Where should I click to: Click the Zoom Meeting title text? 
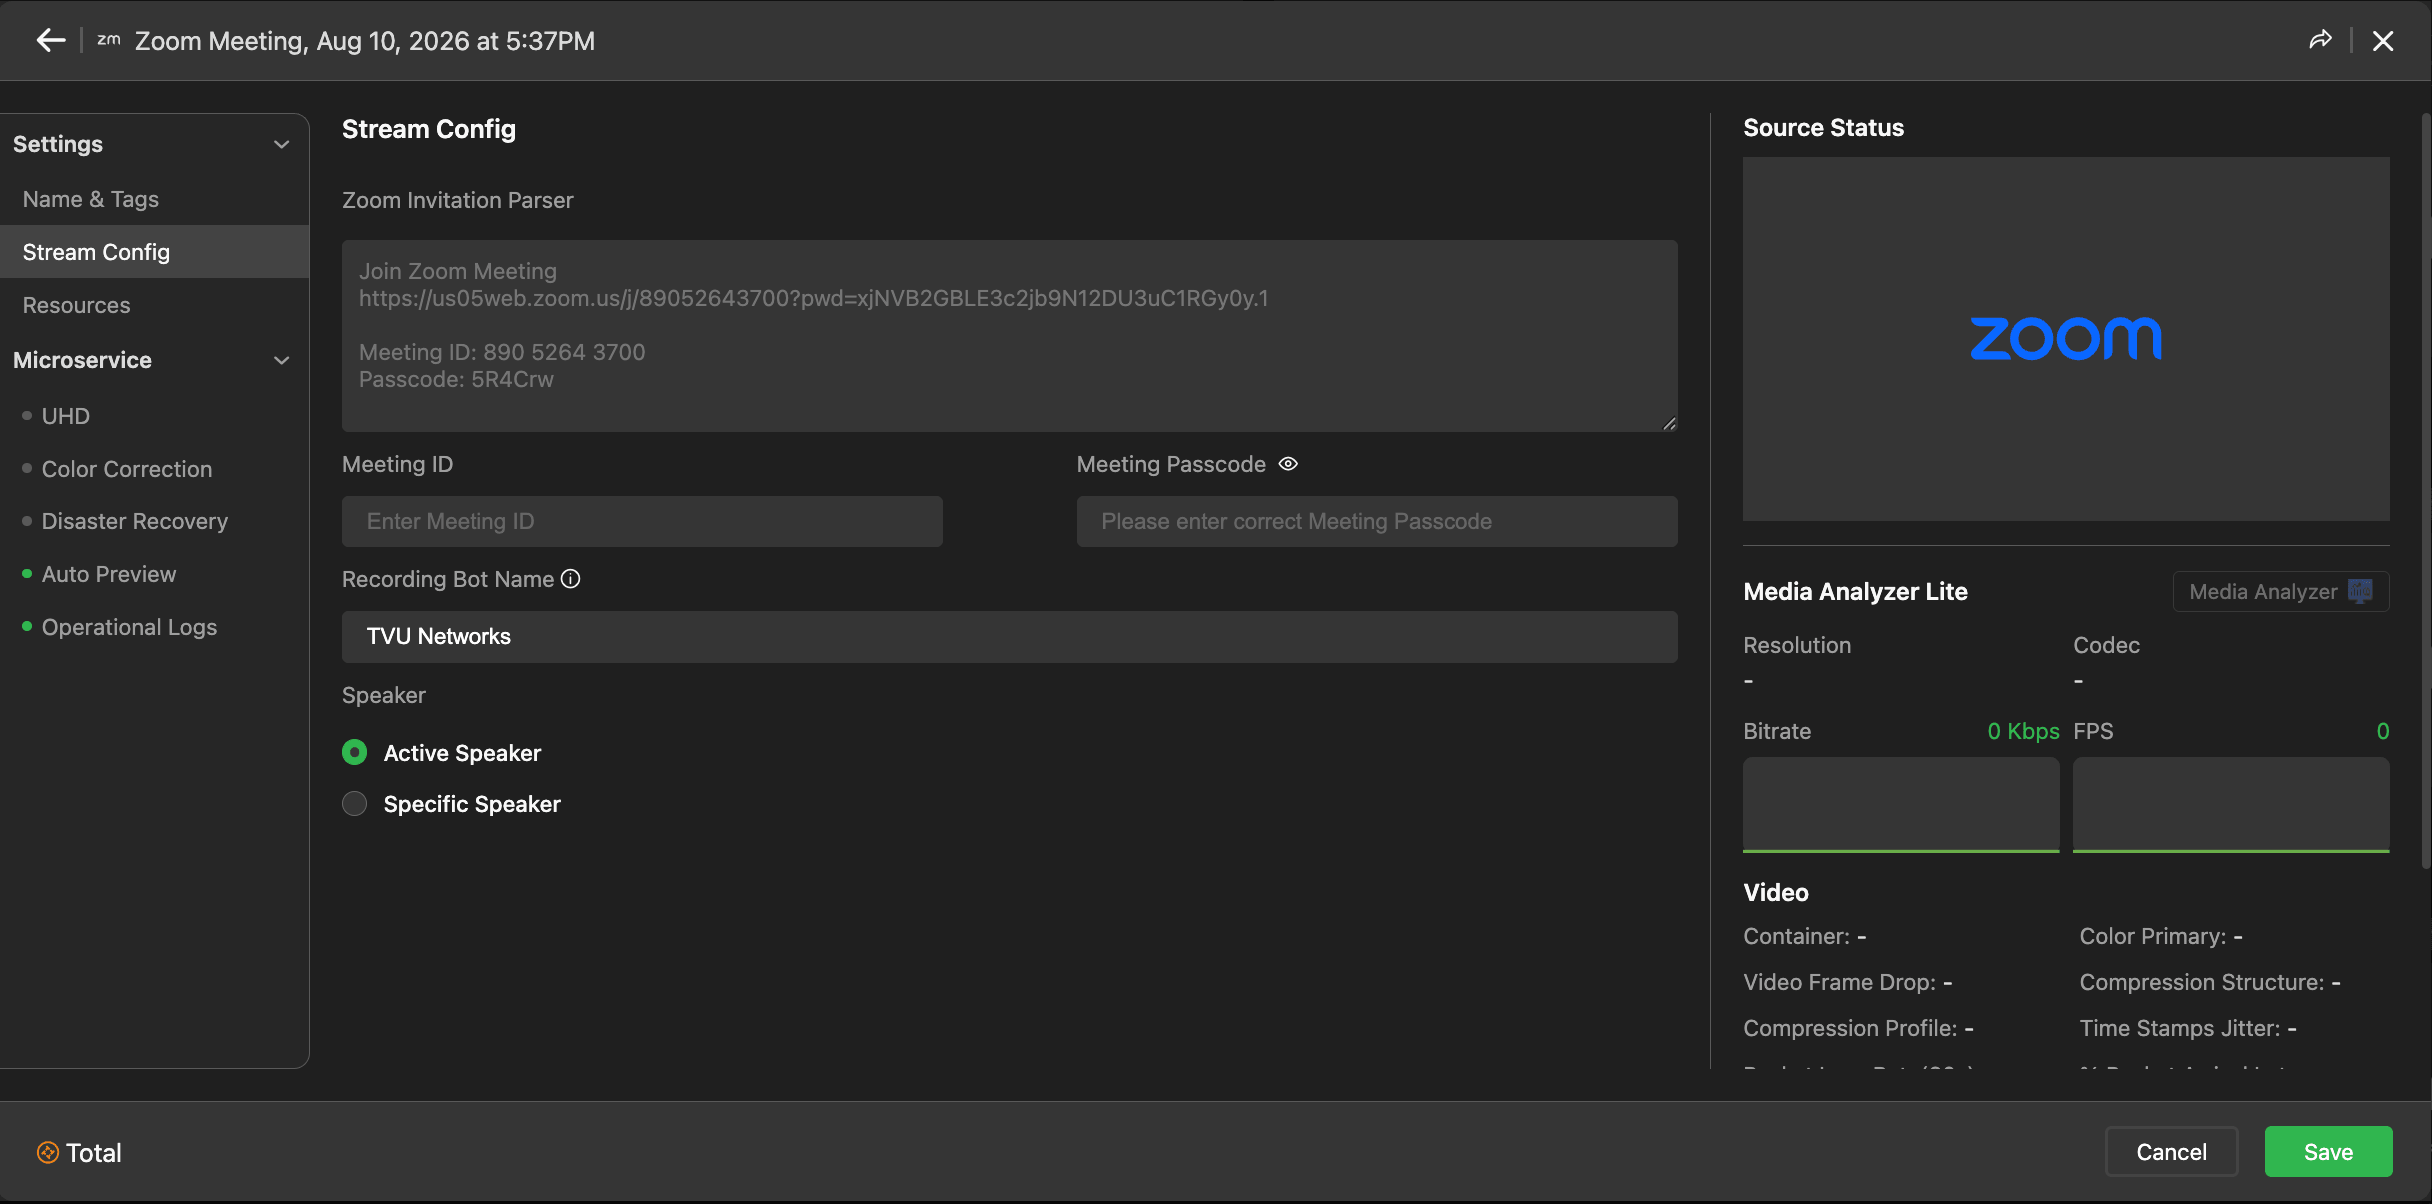point(365,41)
